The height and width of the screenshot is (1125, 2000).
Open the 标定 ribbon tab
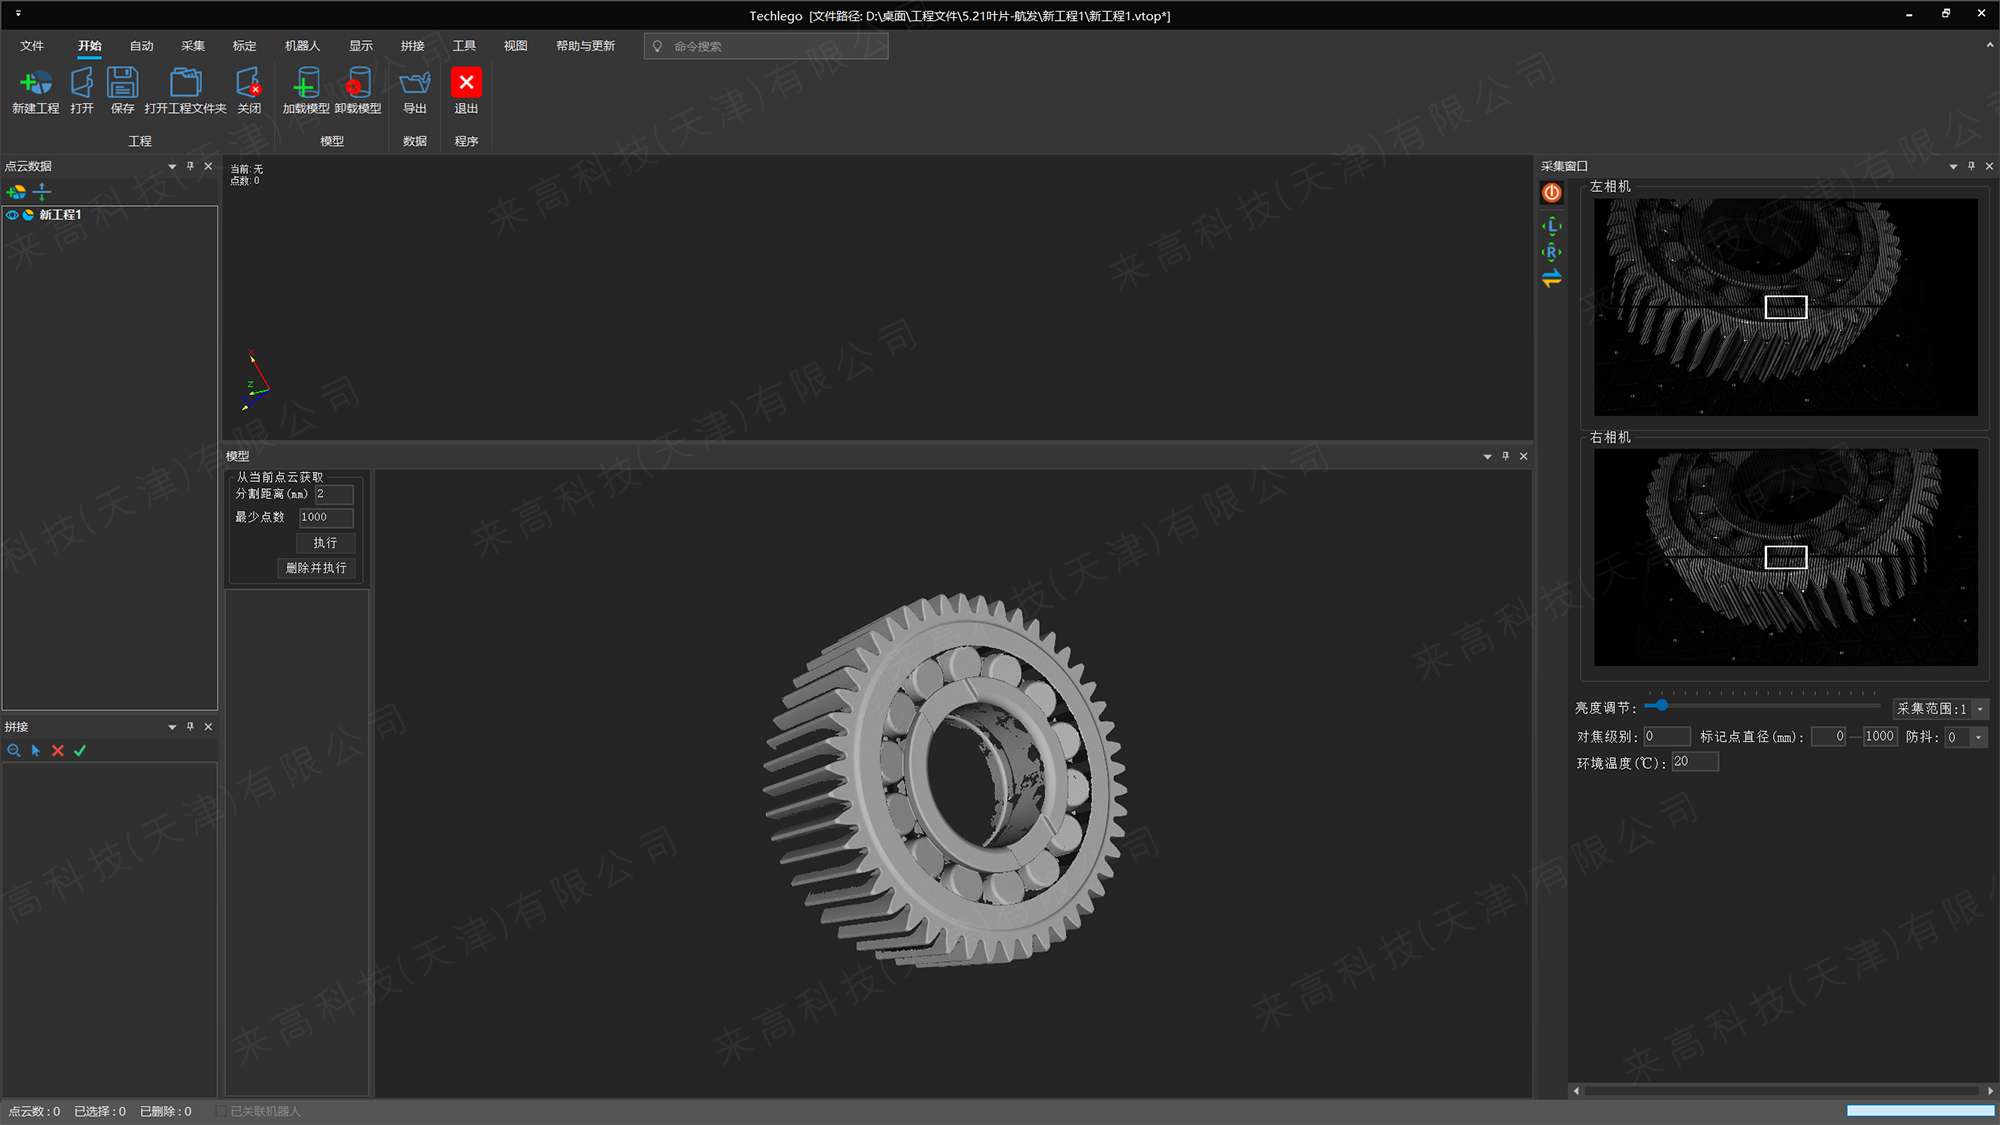tap(244, 46)
